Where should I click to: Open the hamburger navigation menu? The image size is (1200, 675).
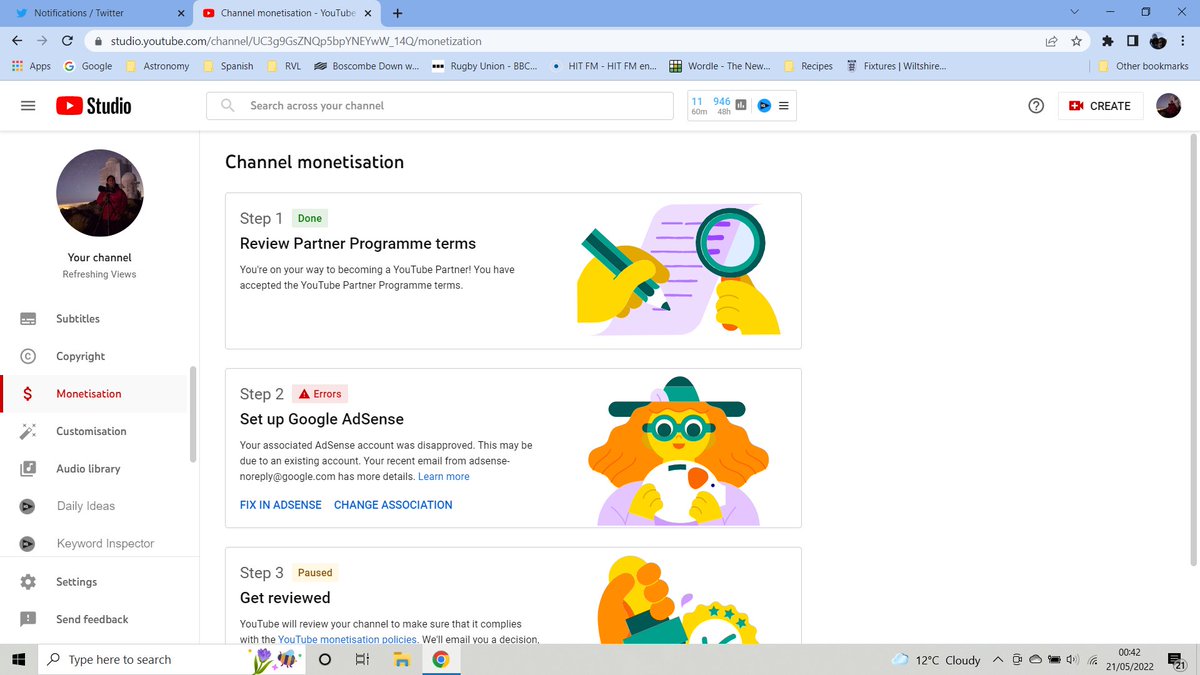pos(28,106)
